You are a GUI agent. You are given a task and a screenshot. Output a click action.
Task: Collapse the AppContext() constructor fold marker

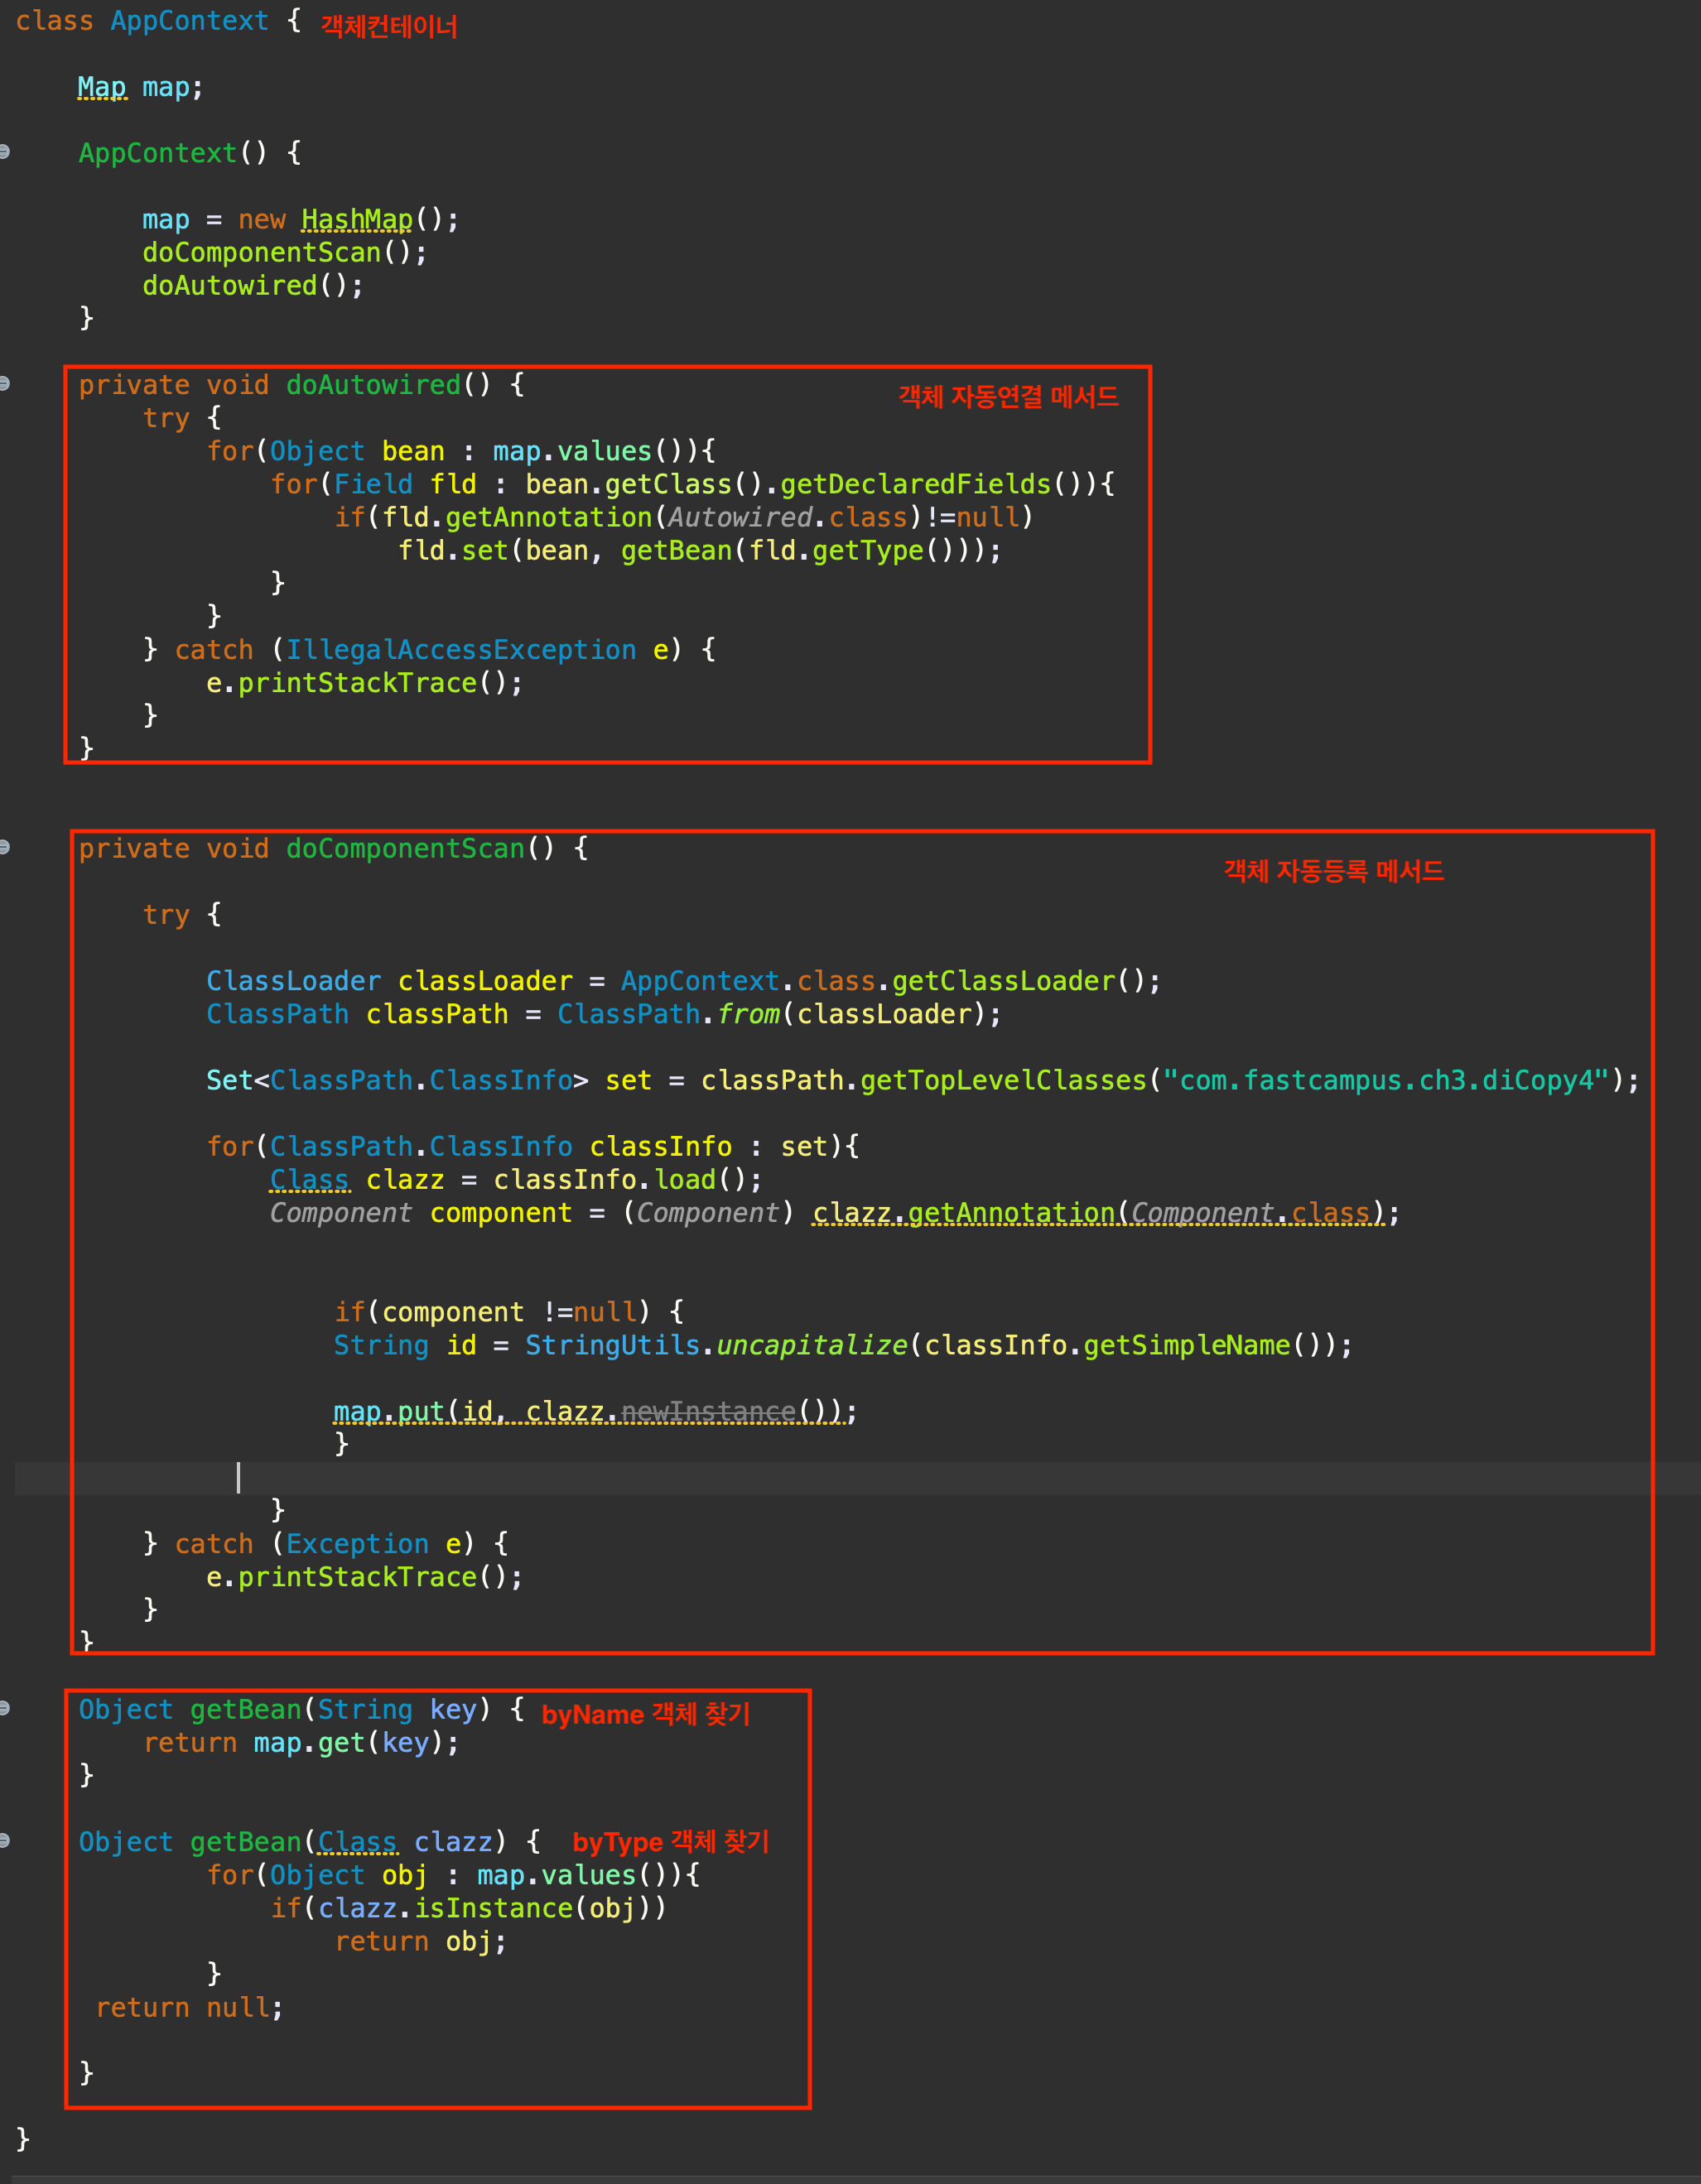pos(4,152)
